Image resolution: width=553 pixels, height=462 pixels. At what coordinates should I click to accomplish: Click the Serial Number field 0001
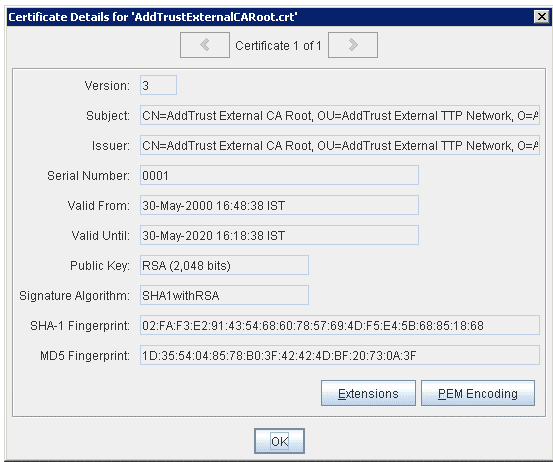coord(279,175)
